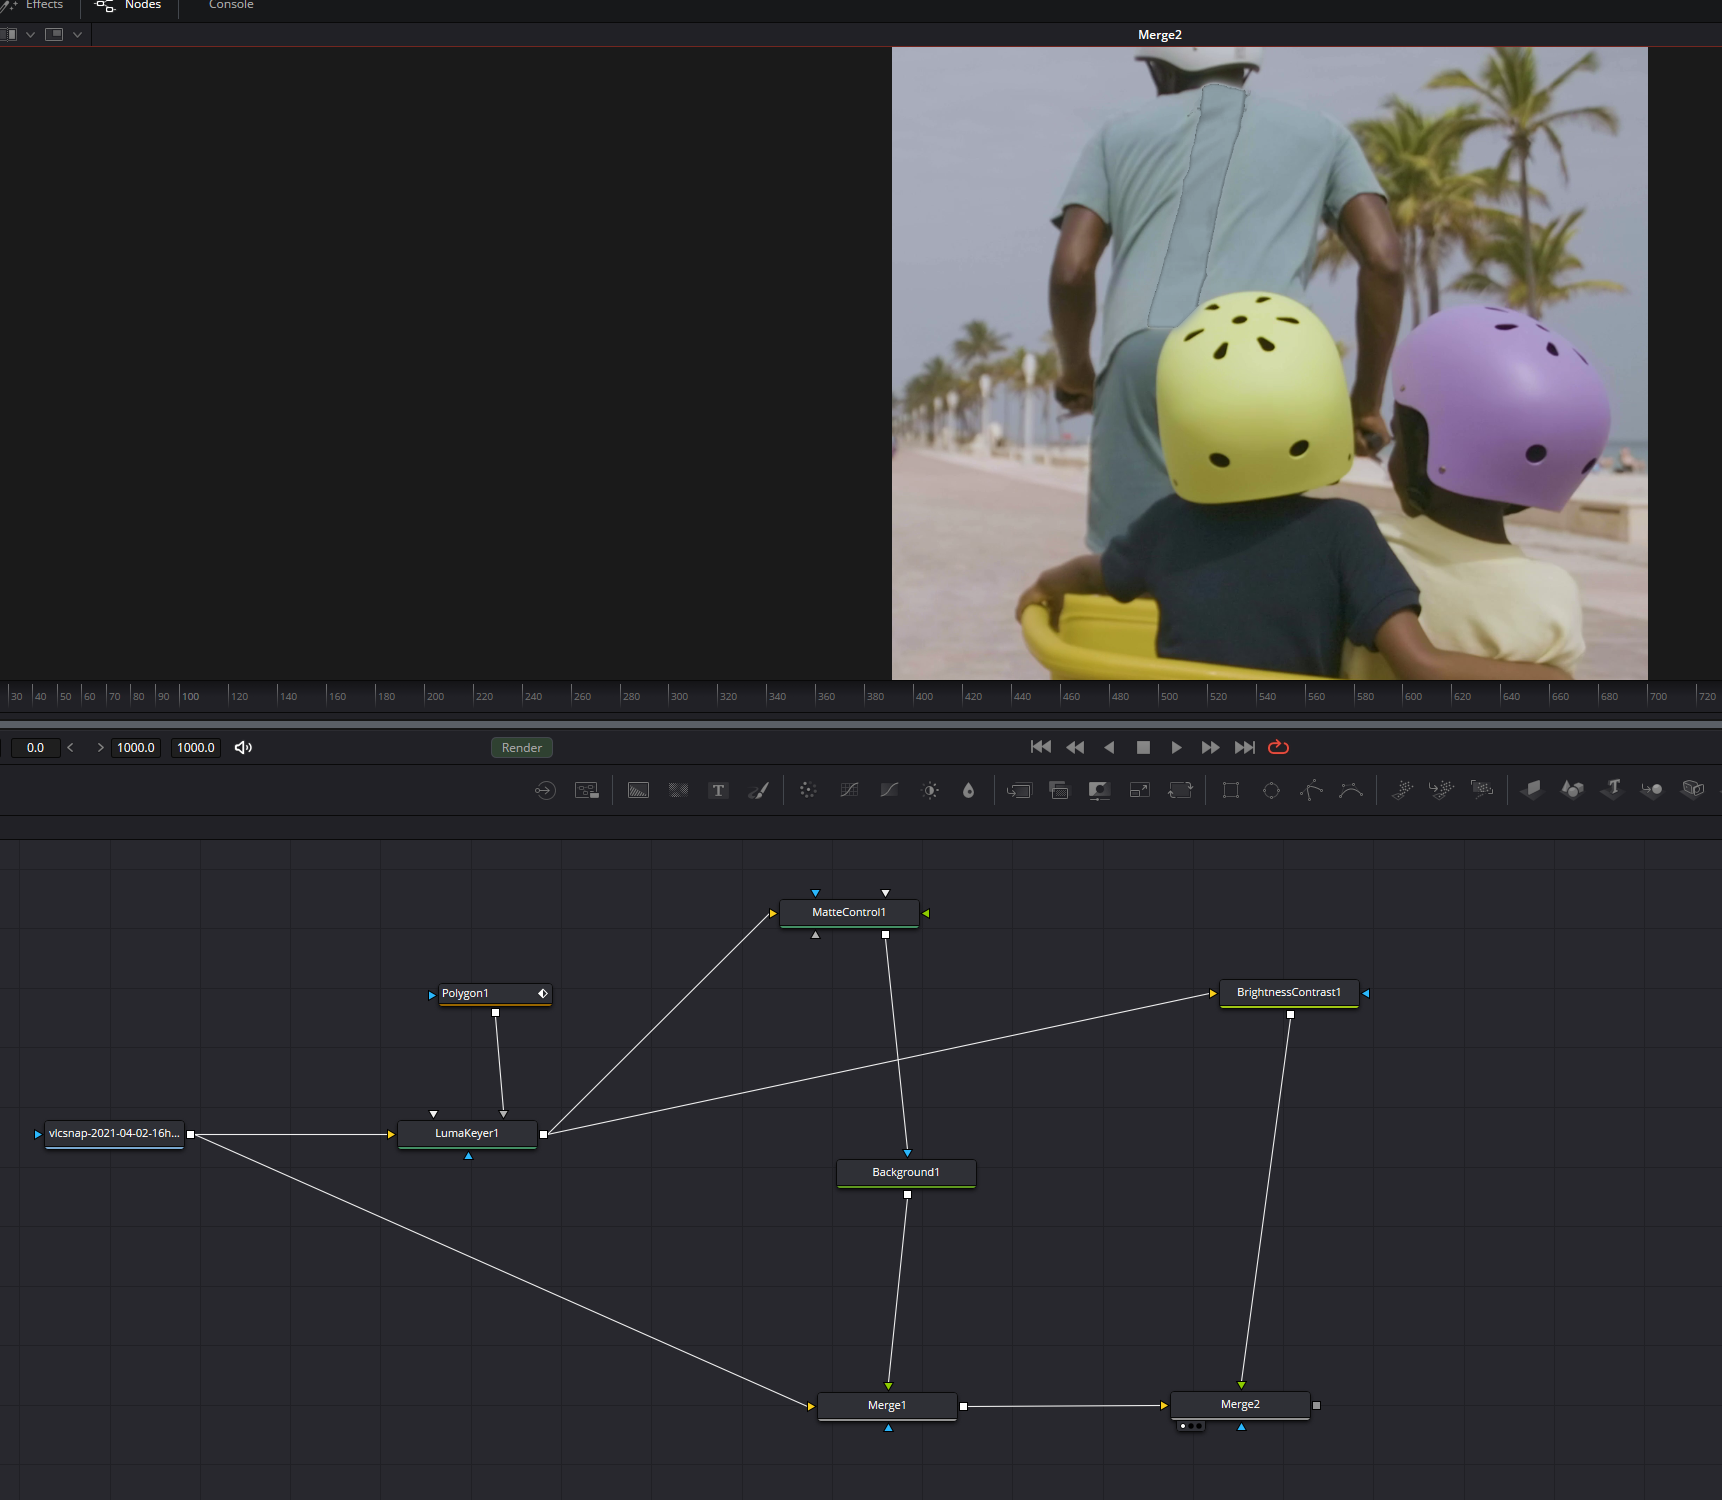This screenshot has width=1722, height=1500.
Task: Jump to last frame
Action: pos(1245,747)
